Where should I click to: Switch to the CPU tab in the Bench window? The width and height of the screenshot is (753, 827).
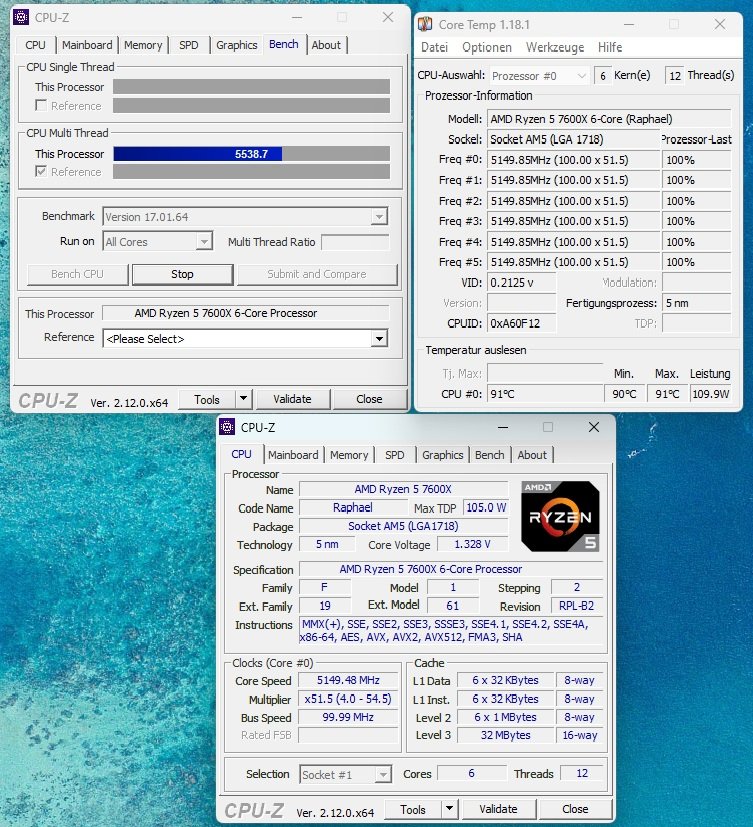click(35, 45)
